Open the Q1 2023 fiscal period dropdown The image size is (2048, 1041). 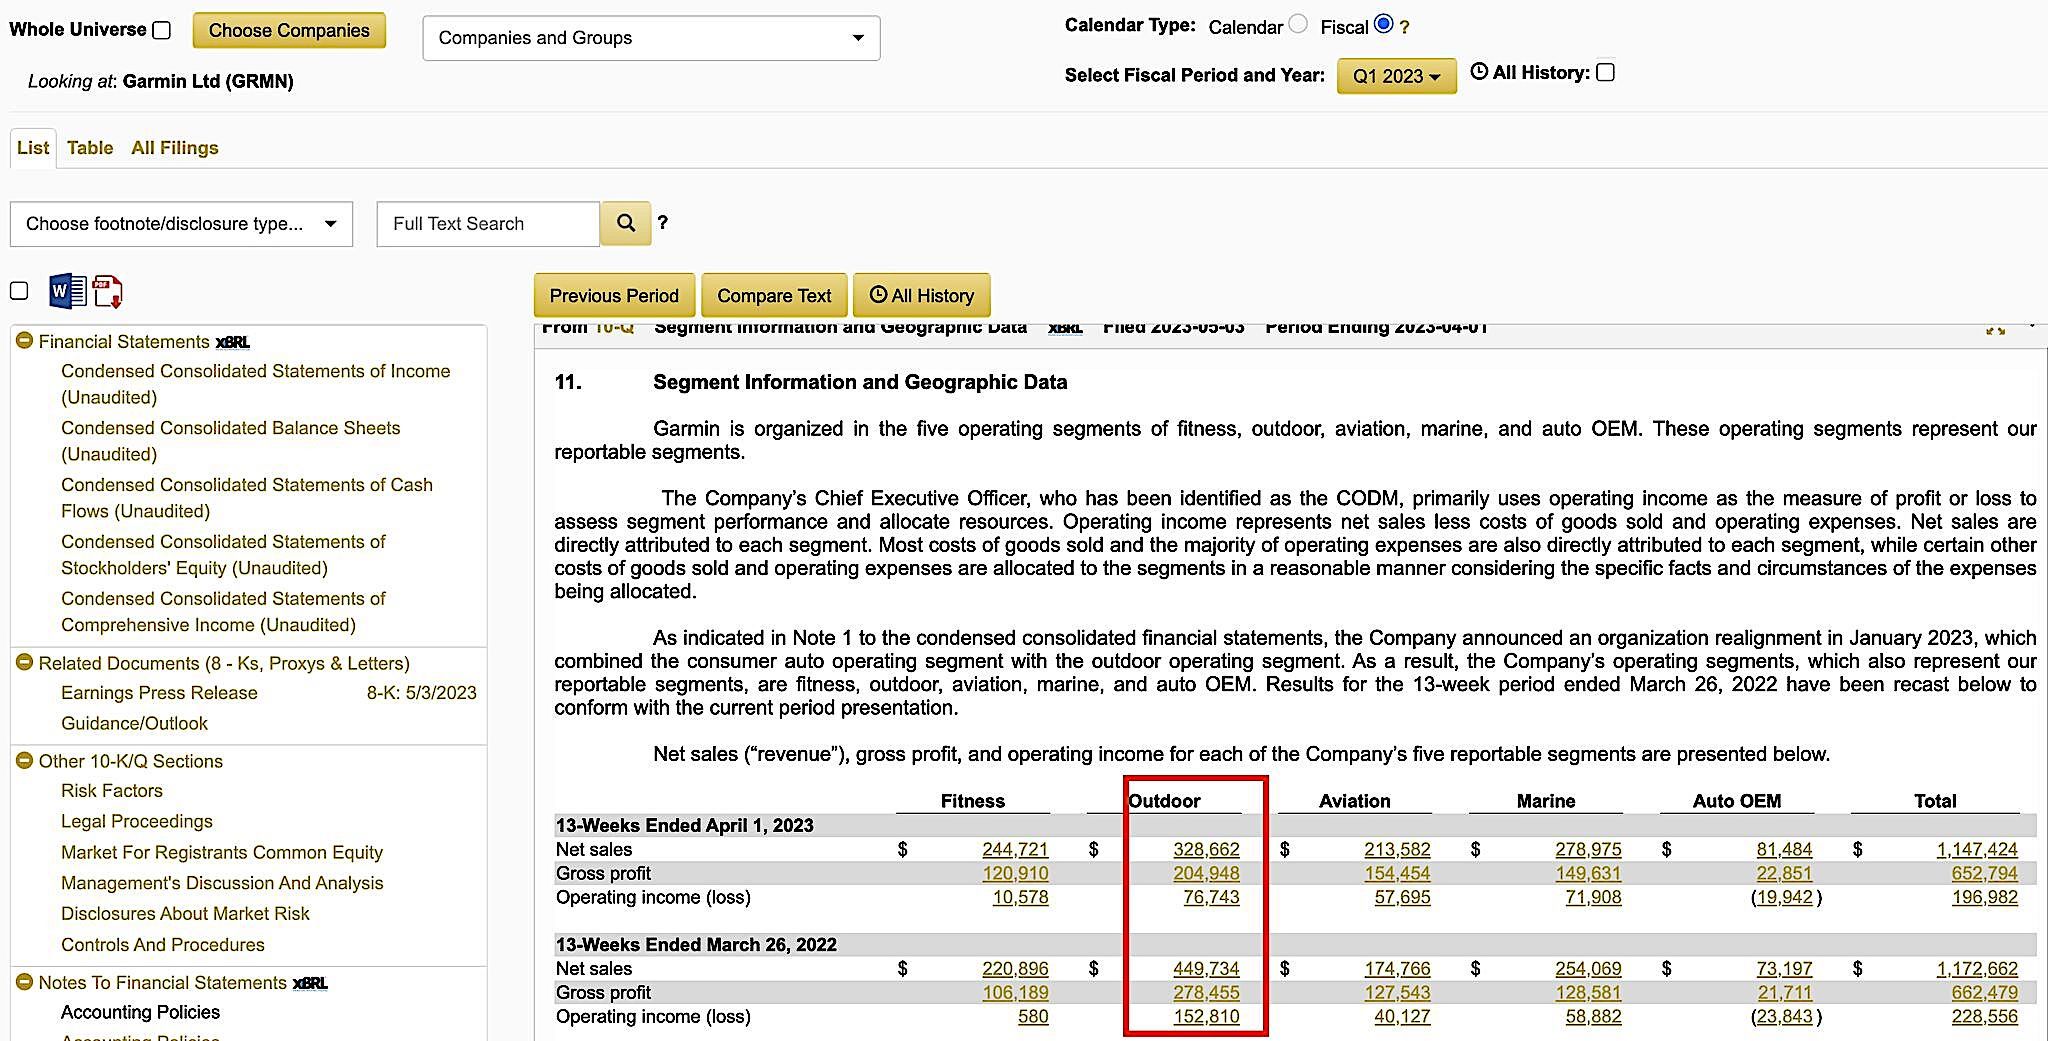coord(1396,76)
